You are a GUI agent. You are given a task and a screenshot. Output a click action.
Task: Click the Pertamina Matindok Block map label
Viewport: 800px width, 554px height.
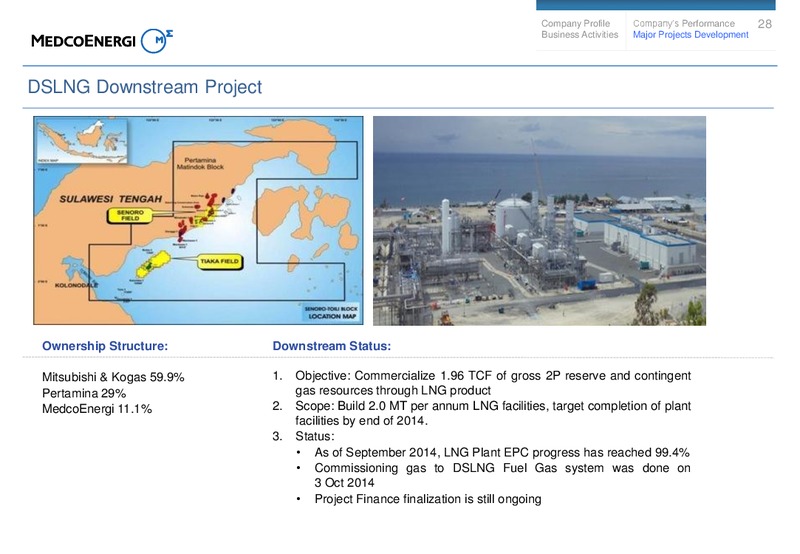(200, 163)
